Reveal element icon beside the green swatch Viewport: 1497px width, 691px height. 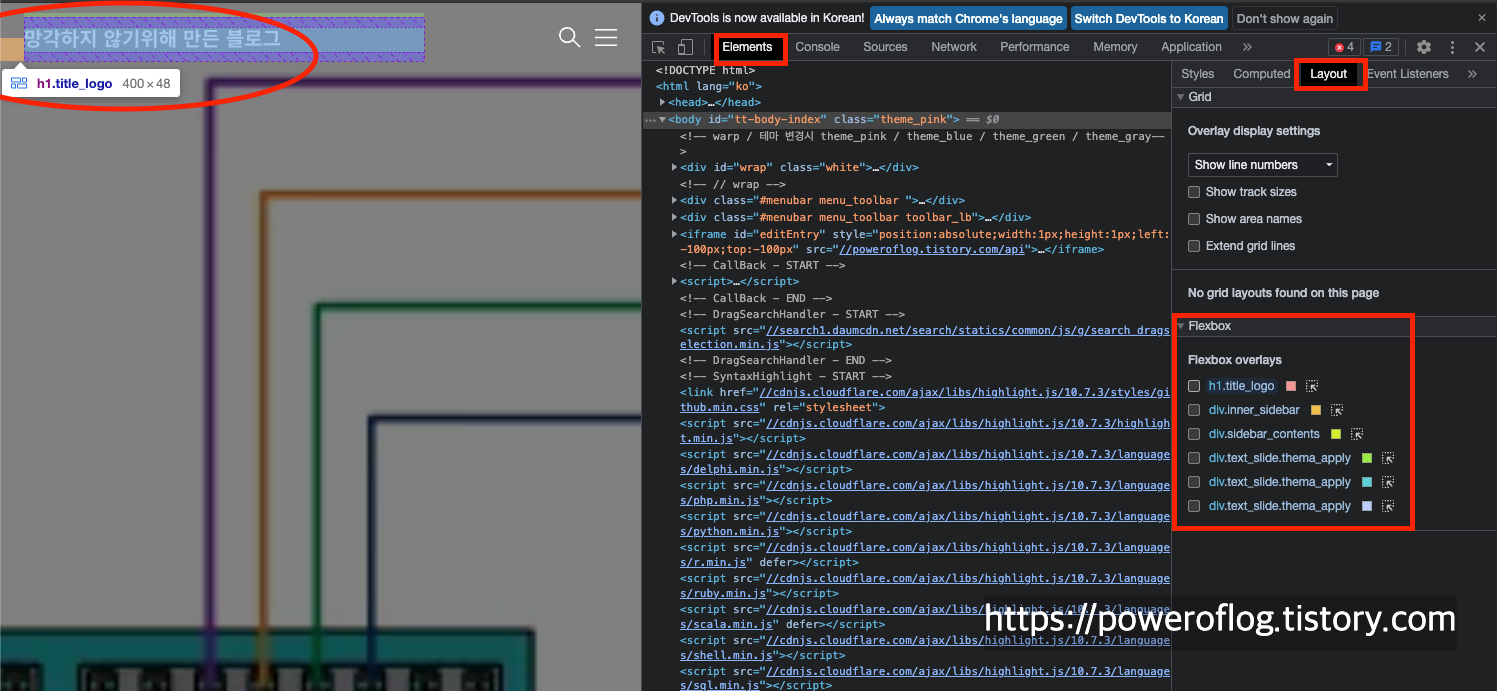point(1388,458)
